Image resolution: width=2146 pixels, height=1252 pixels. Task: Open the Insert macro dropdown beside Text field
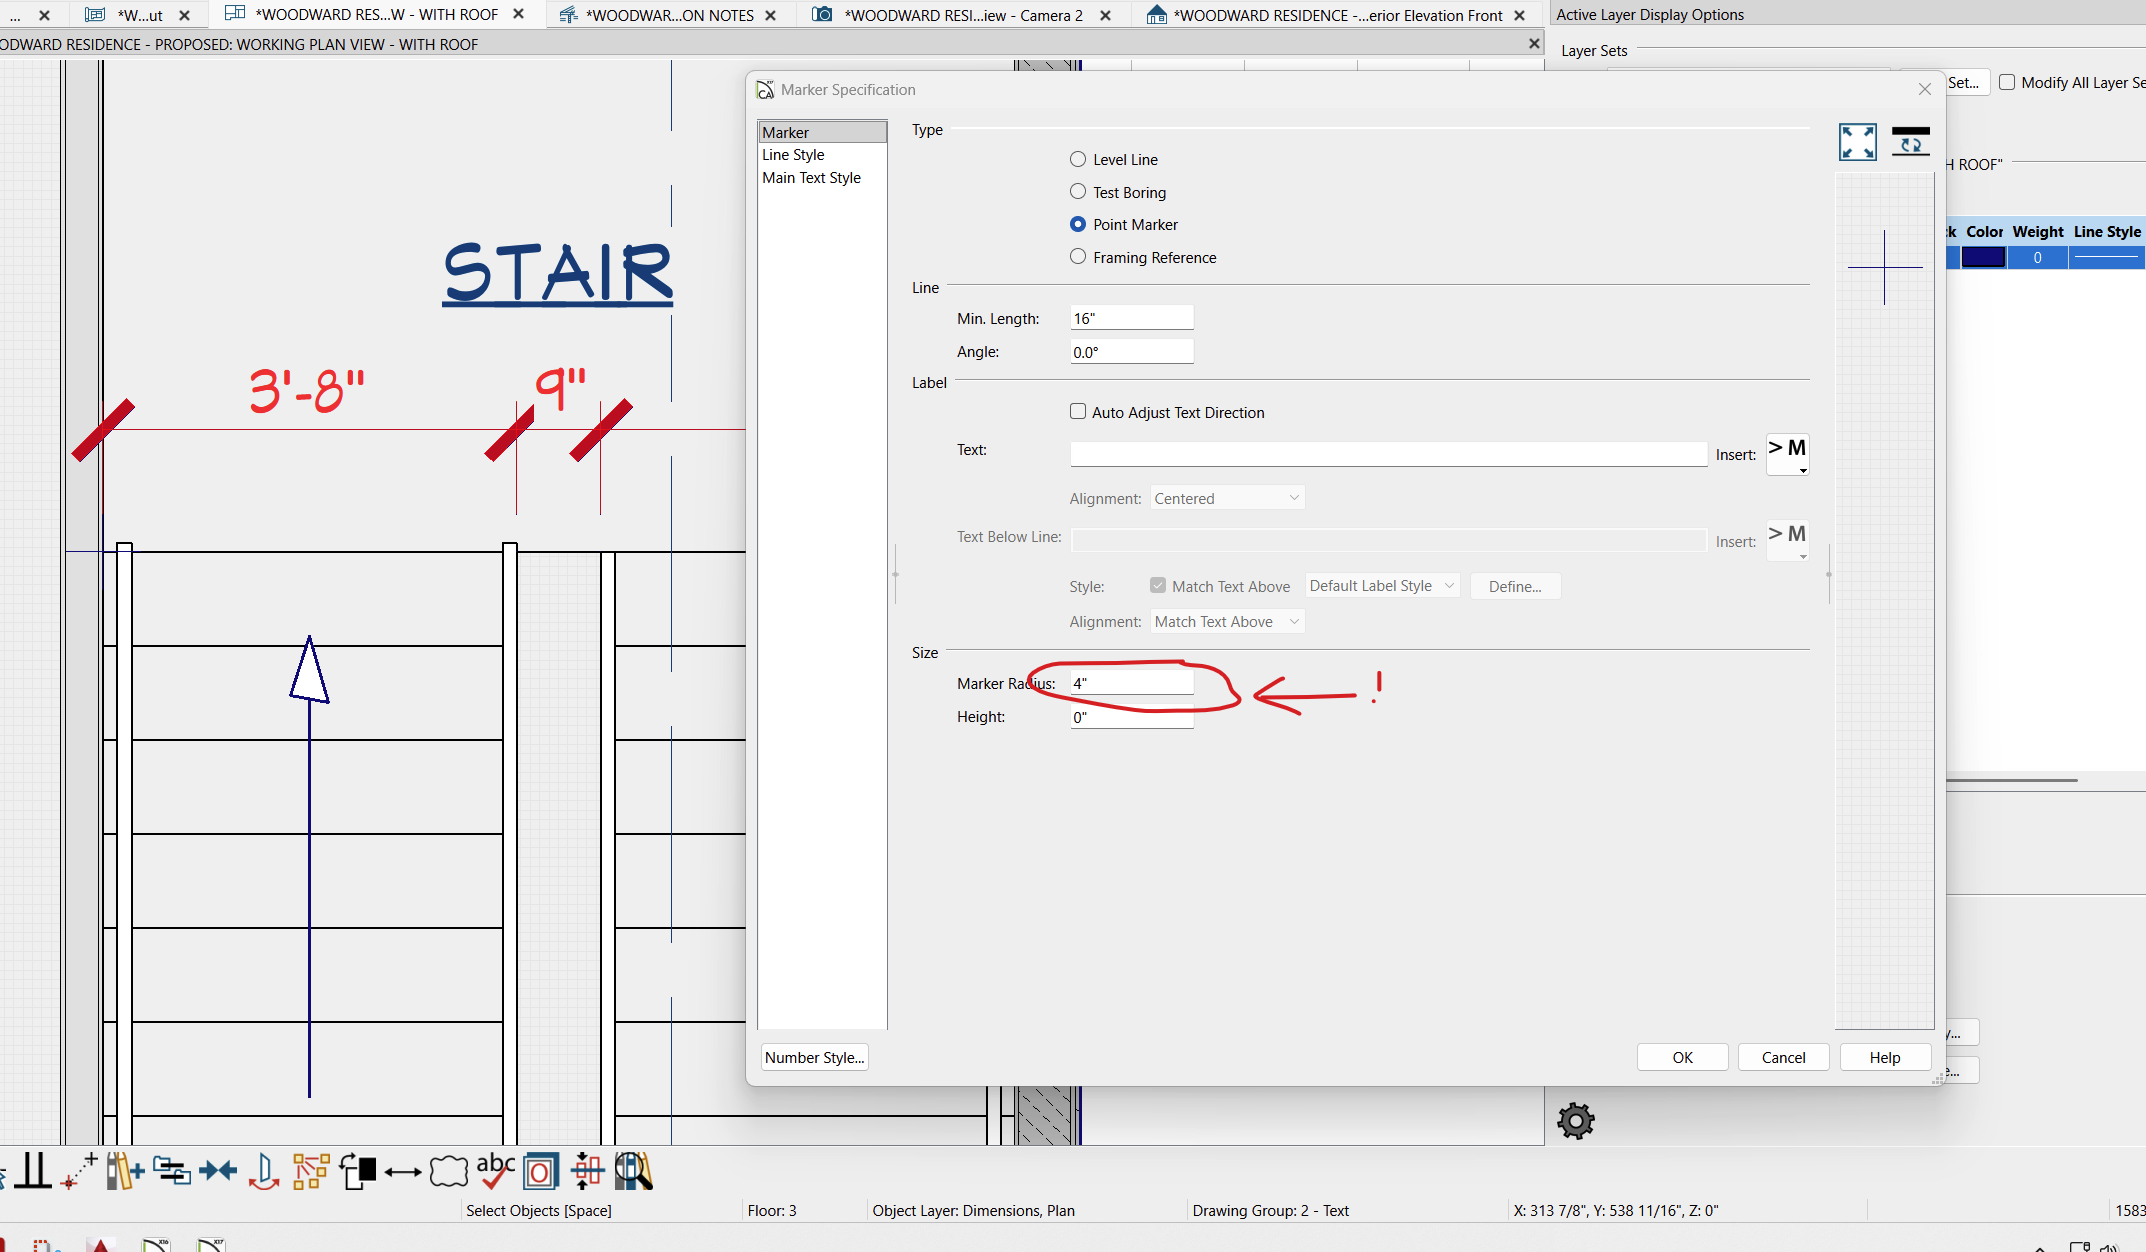coord(1787,455)
